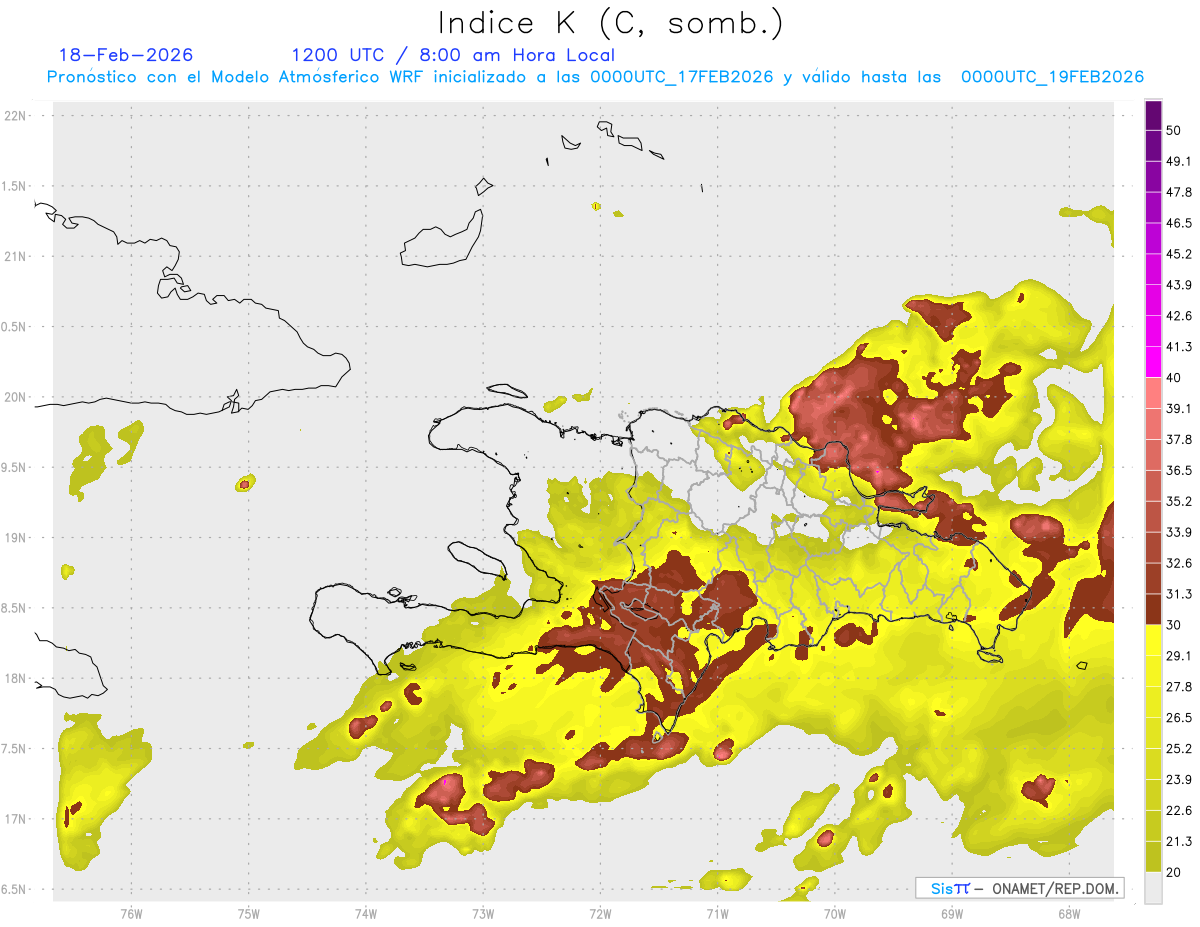Click the "42.6" color bar value
Image resolution: width=1200 pixels, height=927 pixels.
(1179, 316)
